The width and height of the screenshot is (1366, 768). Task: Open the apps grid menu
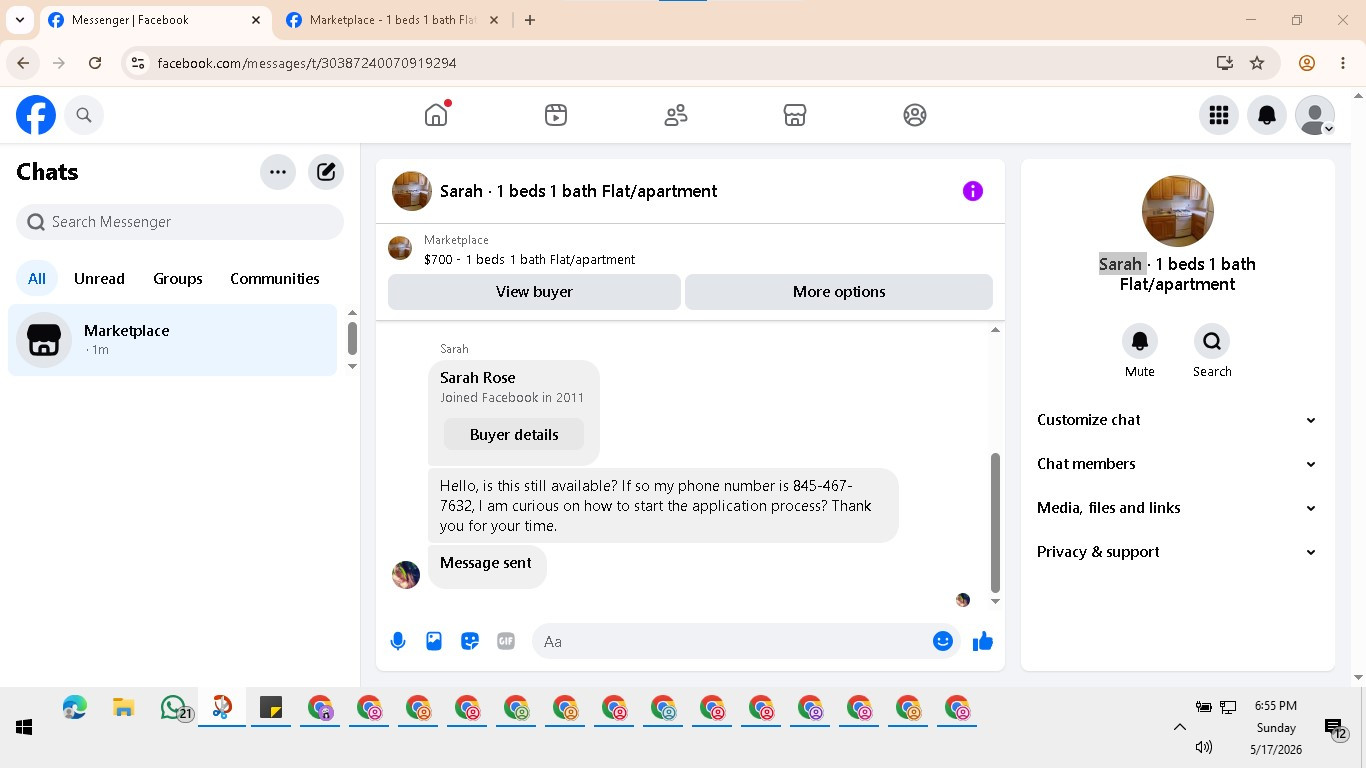click(x=1219, y=115)
